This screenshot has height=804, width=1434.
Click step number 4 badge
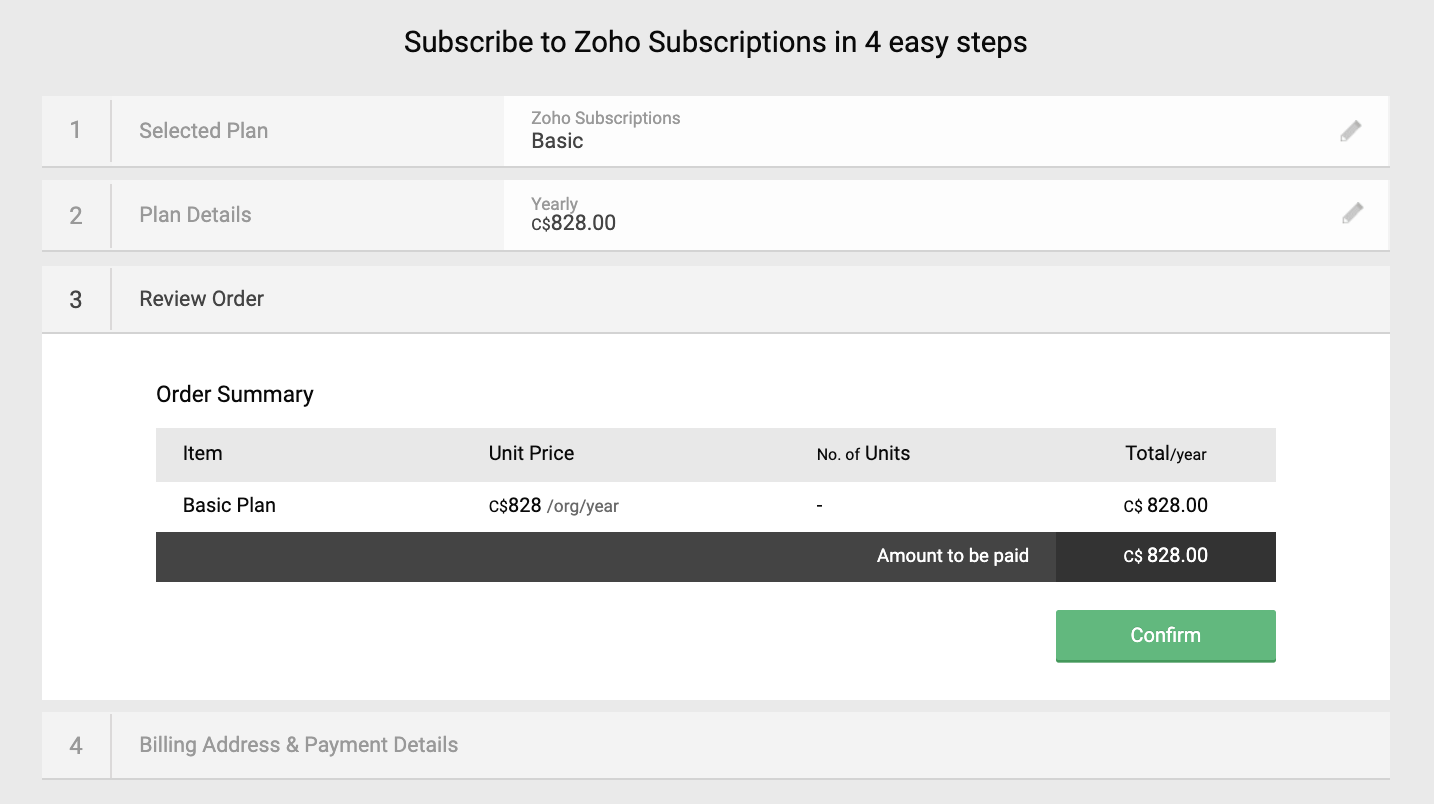pos(76,745)
